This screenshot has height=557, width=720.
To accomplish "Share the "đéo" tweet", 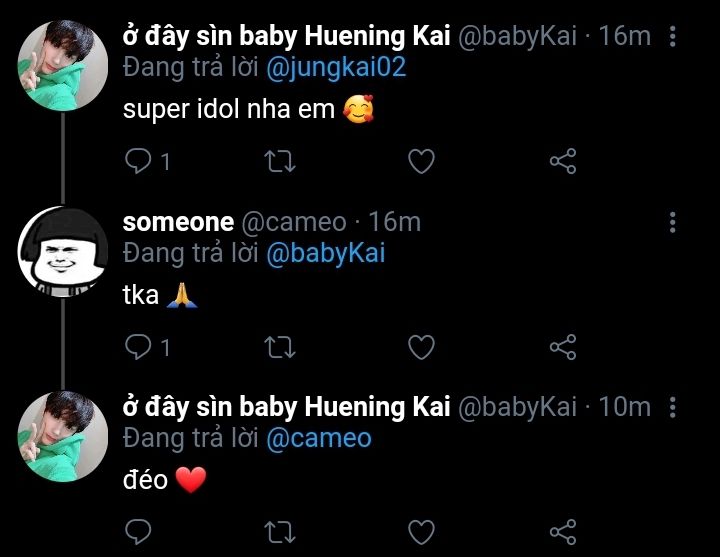I will pos(563,531).
